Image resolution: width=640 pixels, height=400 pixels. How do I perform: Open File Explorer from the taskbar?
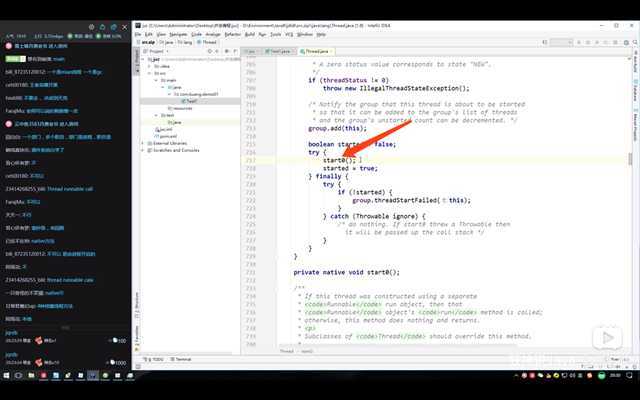(31, 375)
